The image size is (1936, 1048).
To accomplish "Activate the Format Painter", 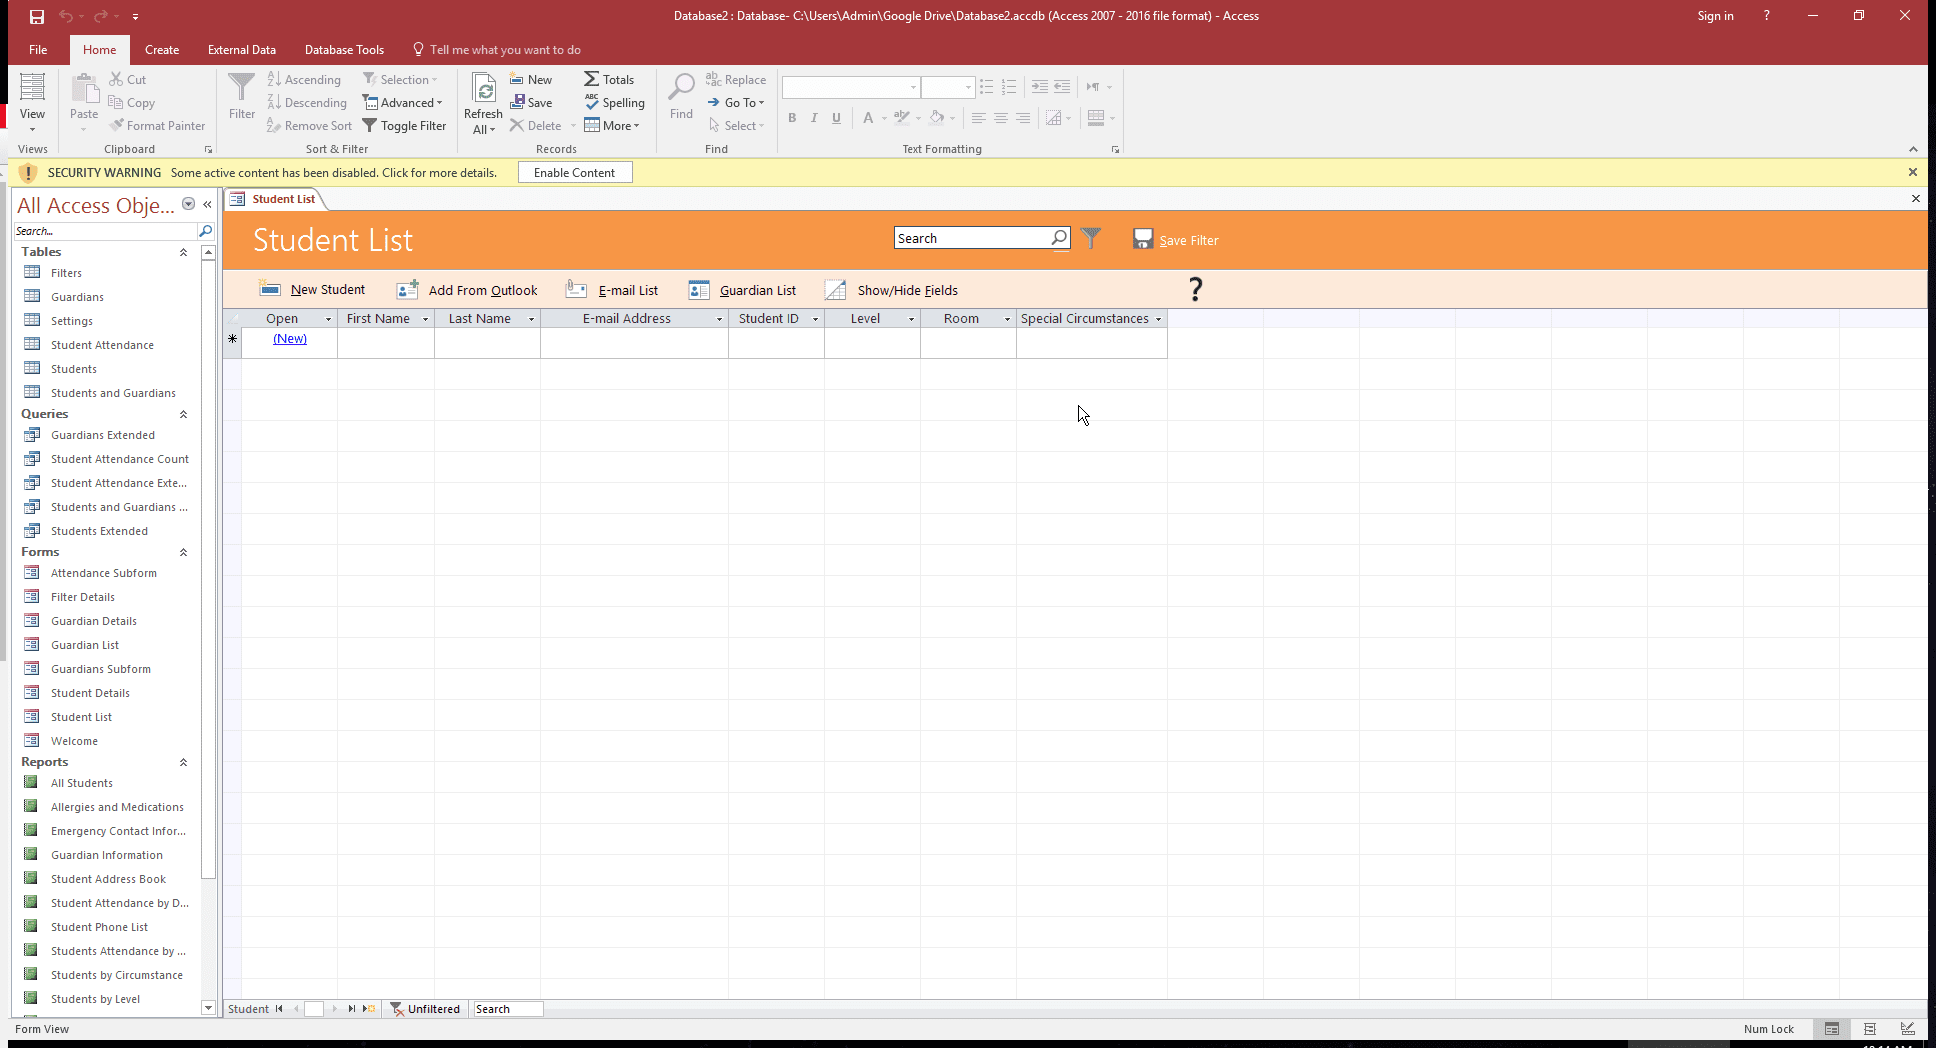I will [157, 125].
